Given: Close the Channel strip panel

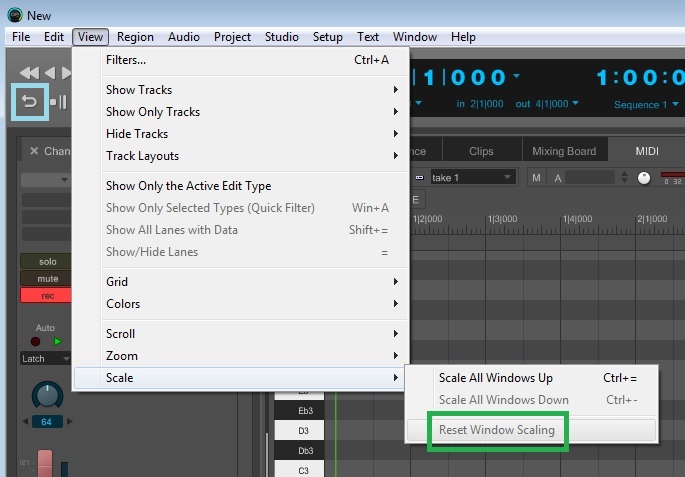Looking at the screenshot, I should coord(34,151).
